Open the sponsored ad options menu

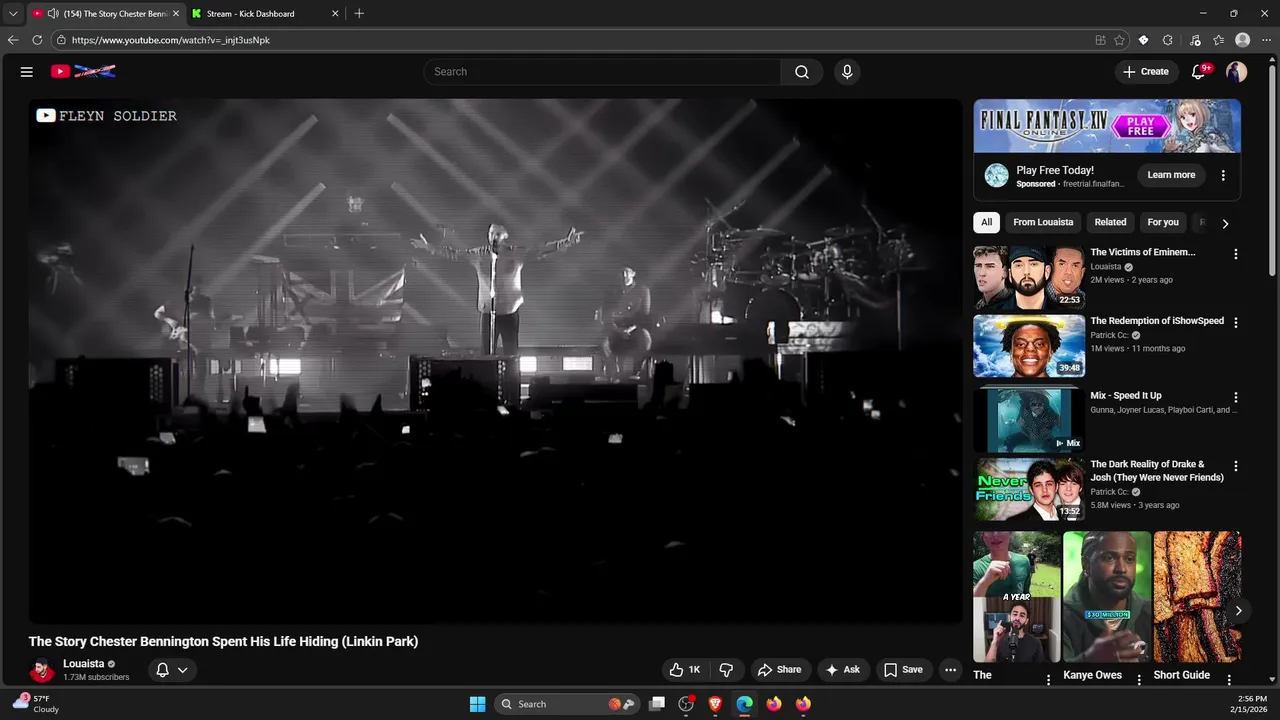point(1223,175)
